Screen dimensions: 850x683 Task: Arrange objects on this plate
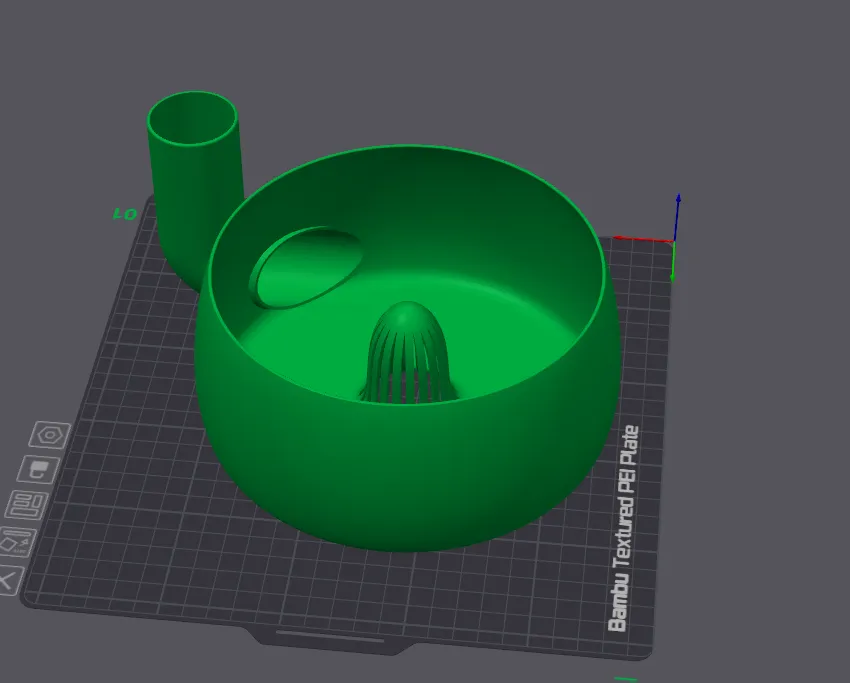pyautogui.click(x=27, y=505)
